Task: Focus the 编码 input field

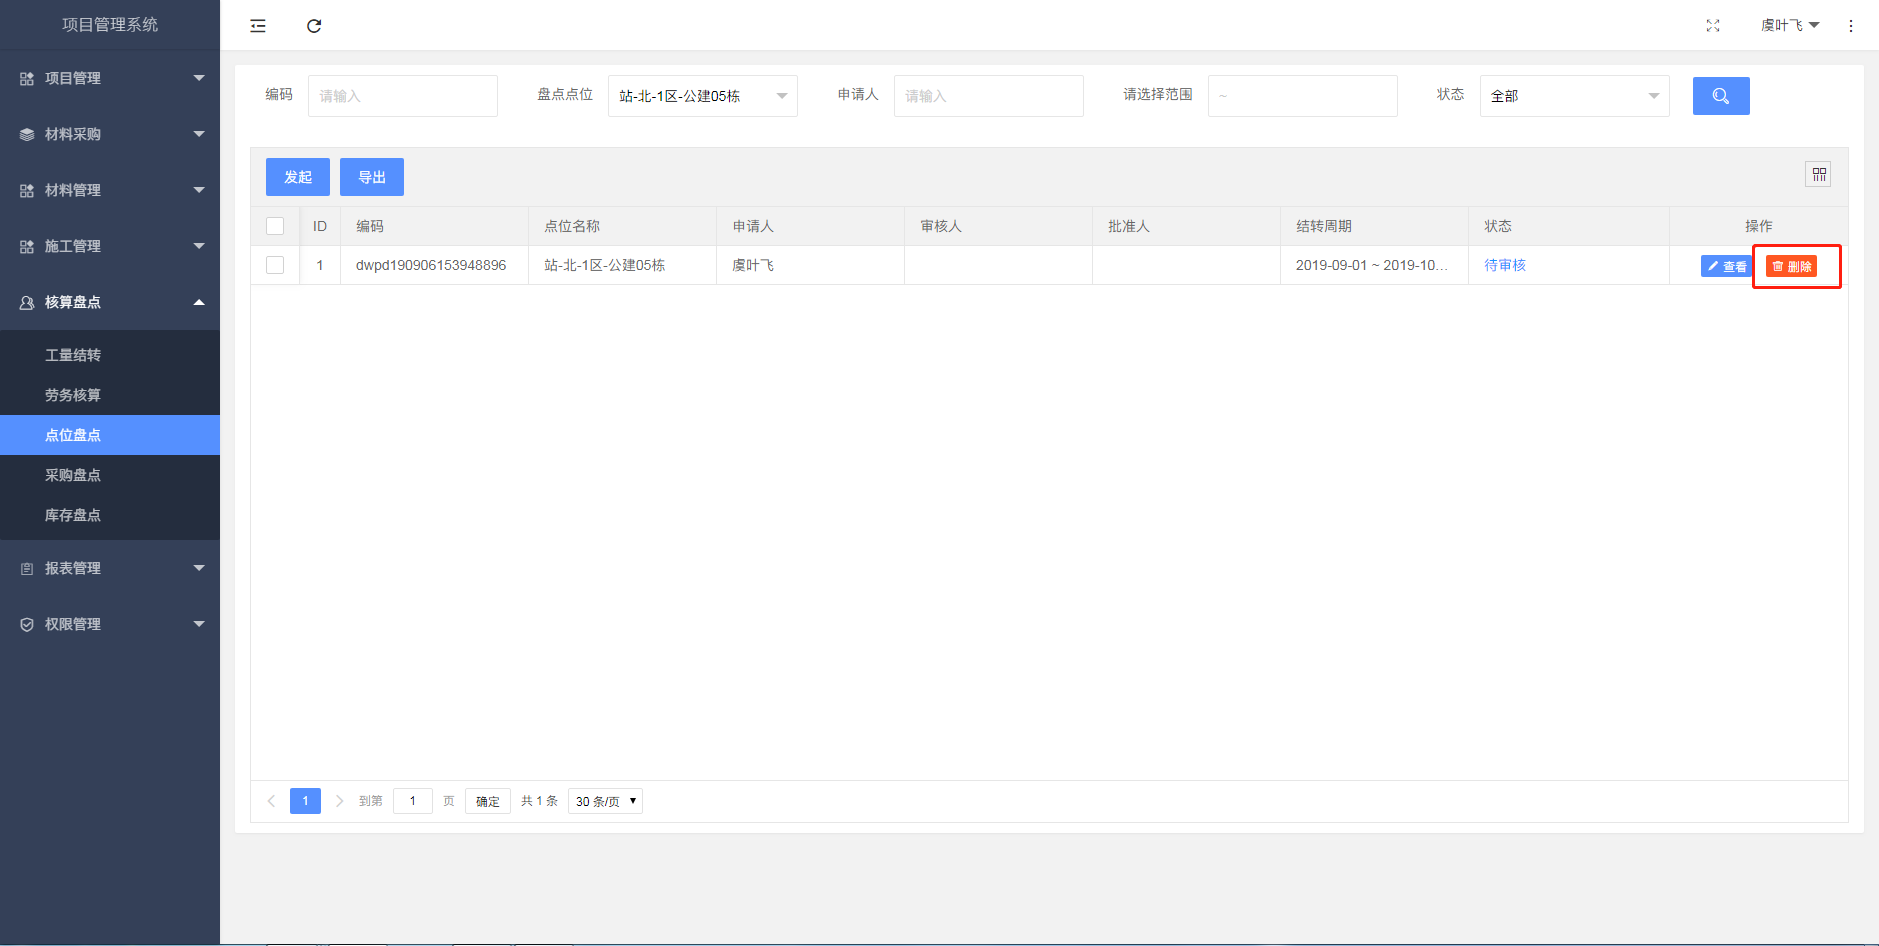Action: click(x=403, y=96)
